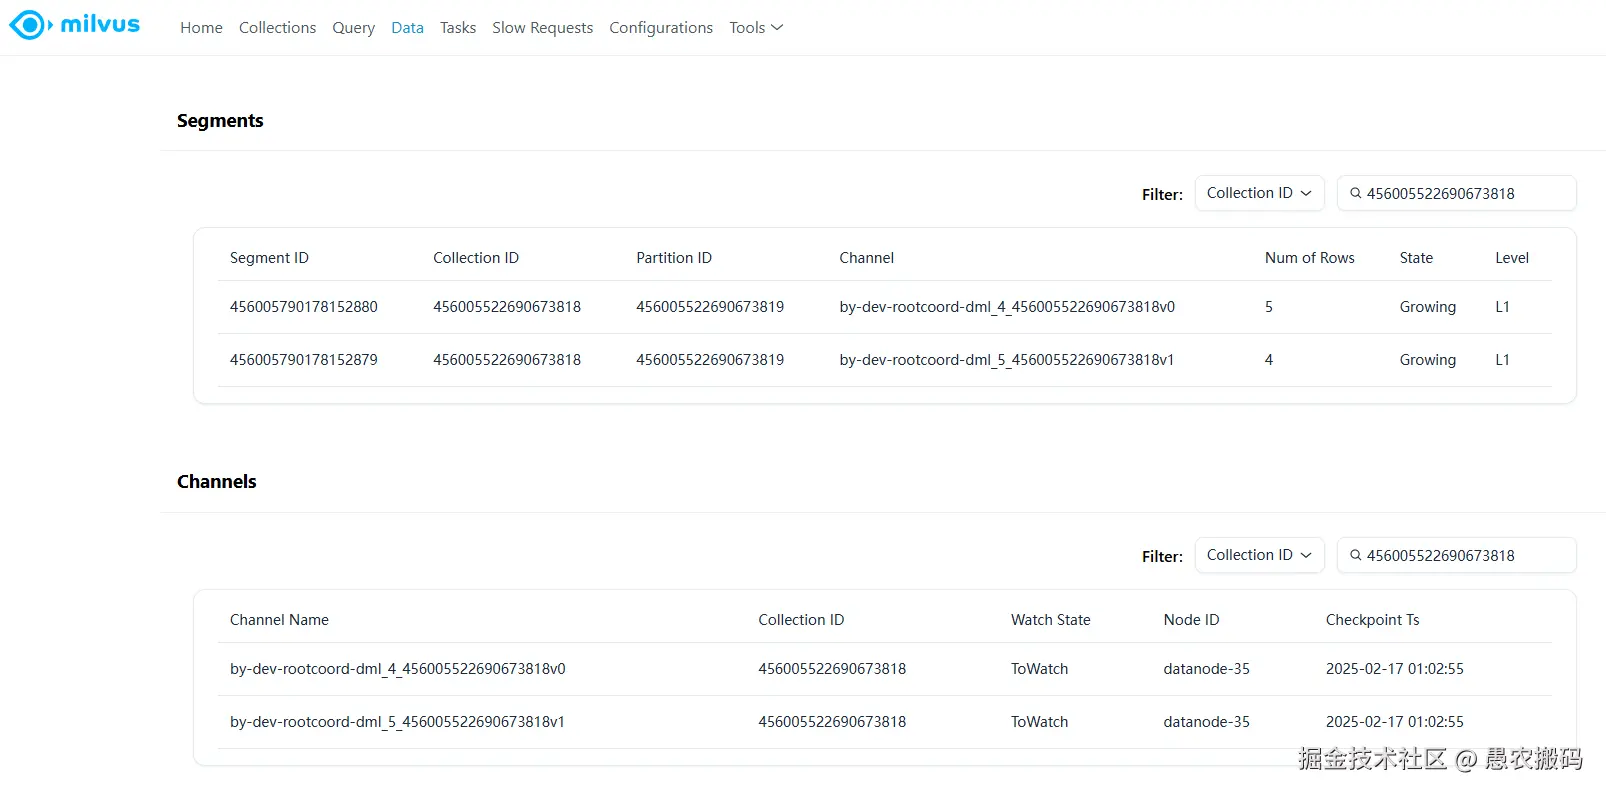Select channel name dml_5 in Channels table
Screen dimensions: 1606x795
point(397,722)
